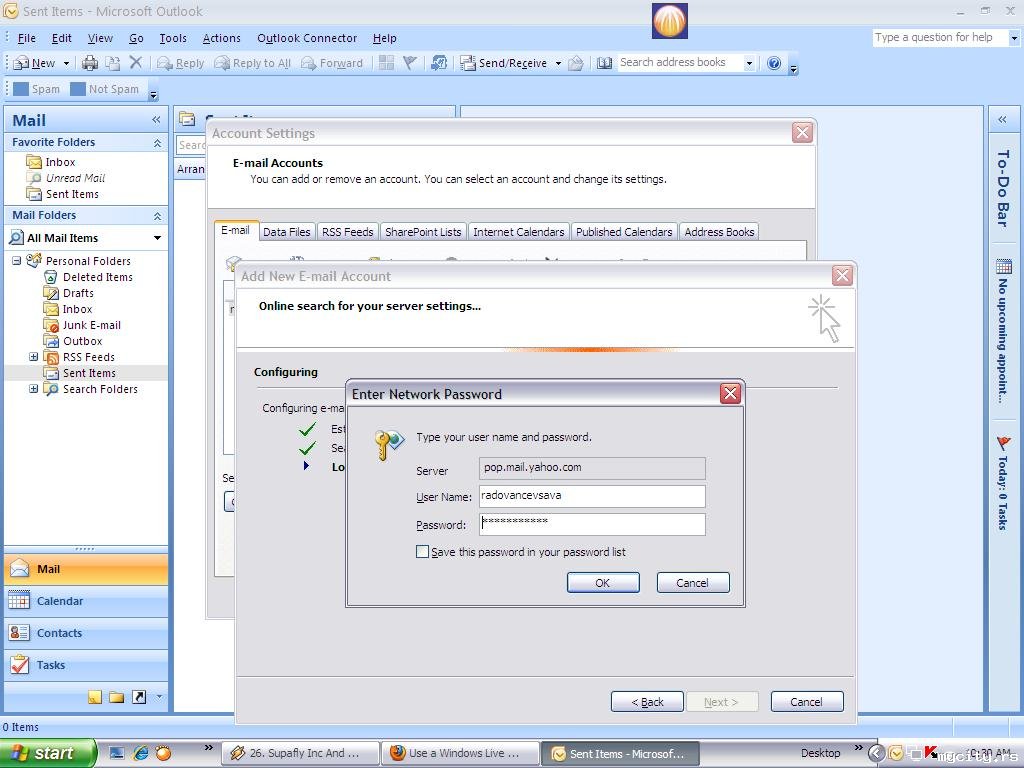This screenshot has width=1024, height=768.
Task: Expand the RSS Feeds folder
Action: (33, 357)
